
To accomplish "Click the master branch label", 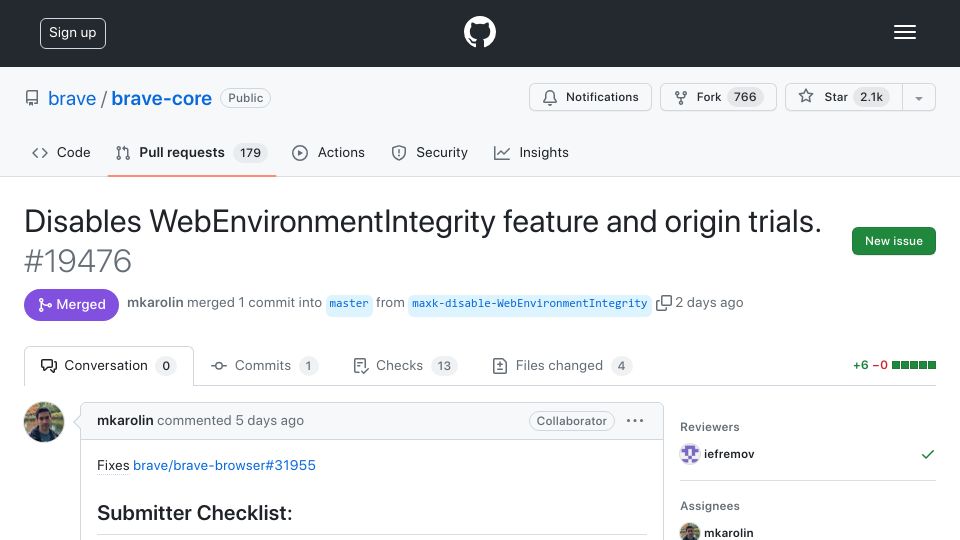I will coord(349,304).
